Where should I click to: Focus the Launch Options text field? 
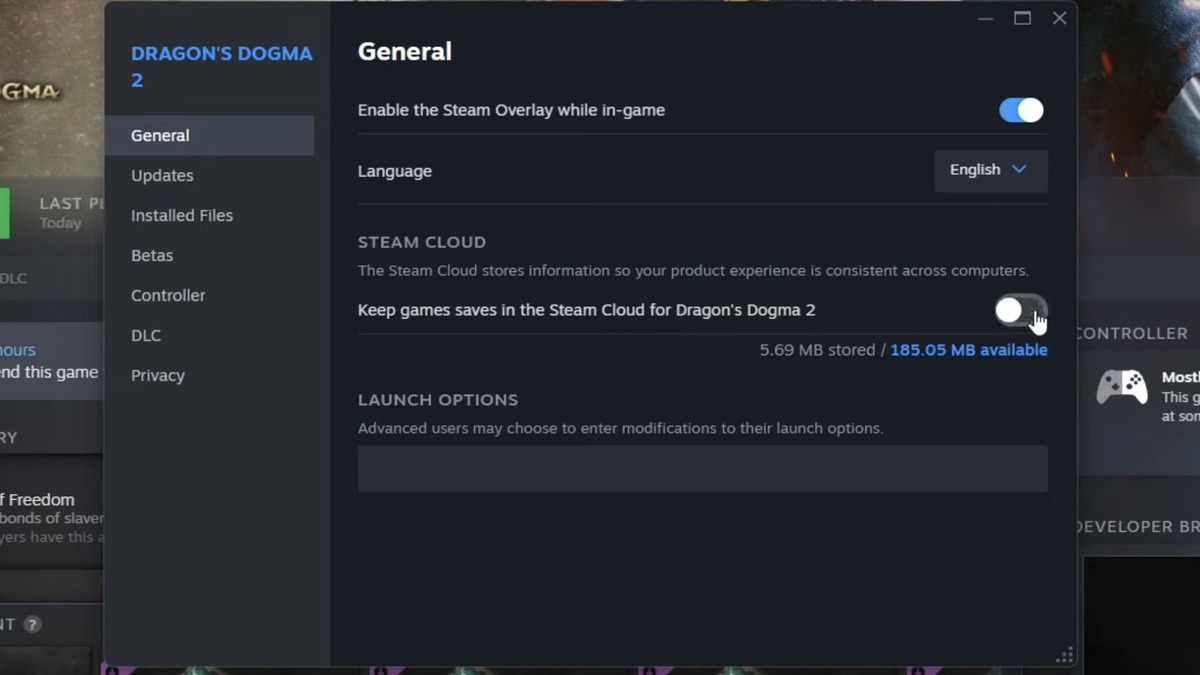702,469
